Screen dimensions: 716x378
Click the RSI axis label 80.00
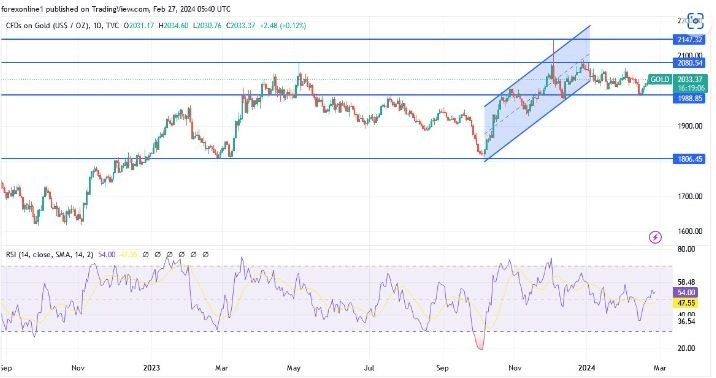(x=687, y=249)
